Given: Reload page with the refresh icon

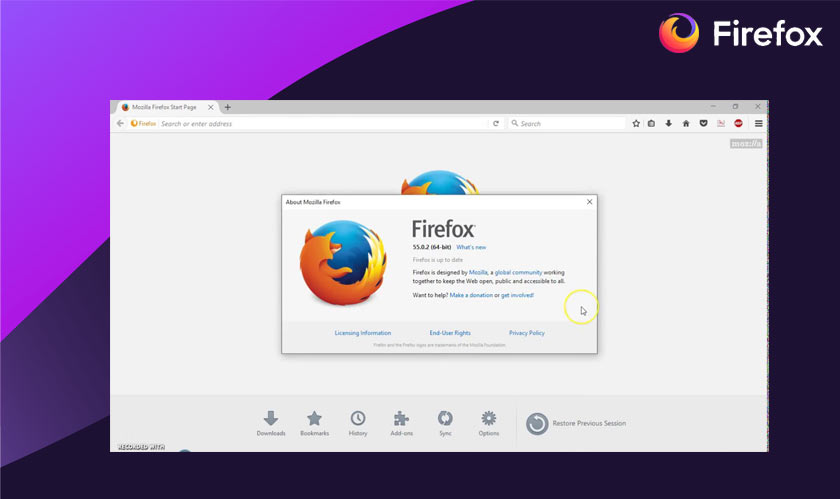Looking at the screenshot, I should [x=496, y=123].
